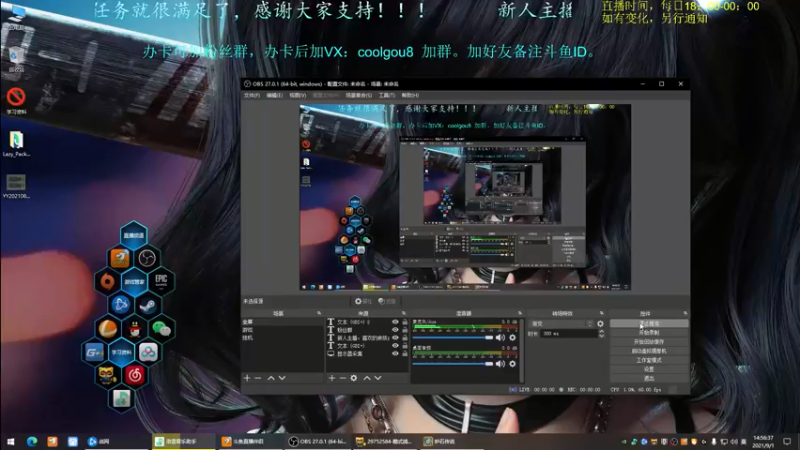The width and height of the screenshot is (800, 450).
Task: Open Steam from the hexagon launcher
Action: (148, 305)
